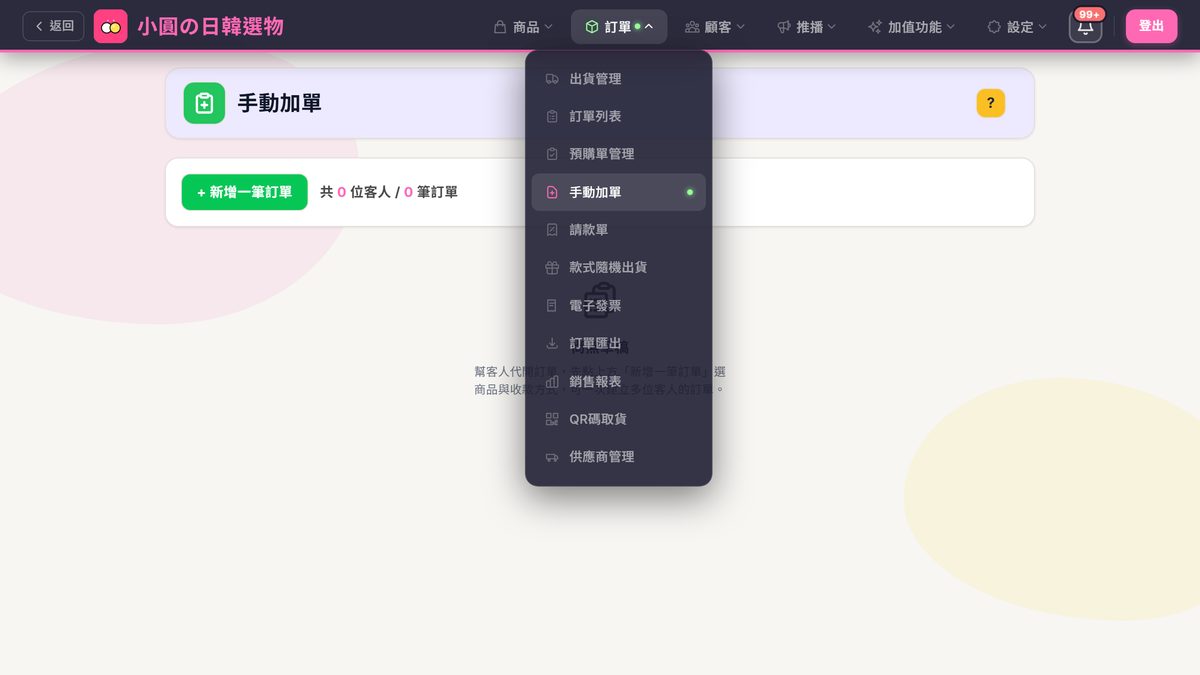Click the clipboard-check icon beside 預購單管理
Viewport: 1200px width, 675px height.
pyautogui.click(x=552, y=154)
